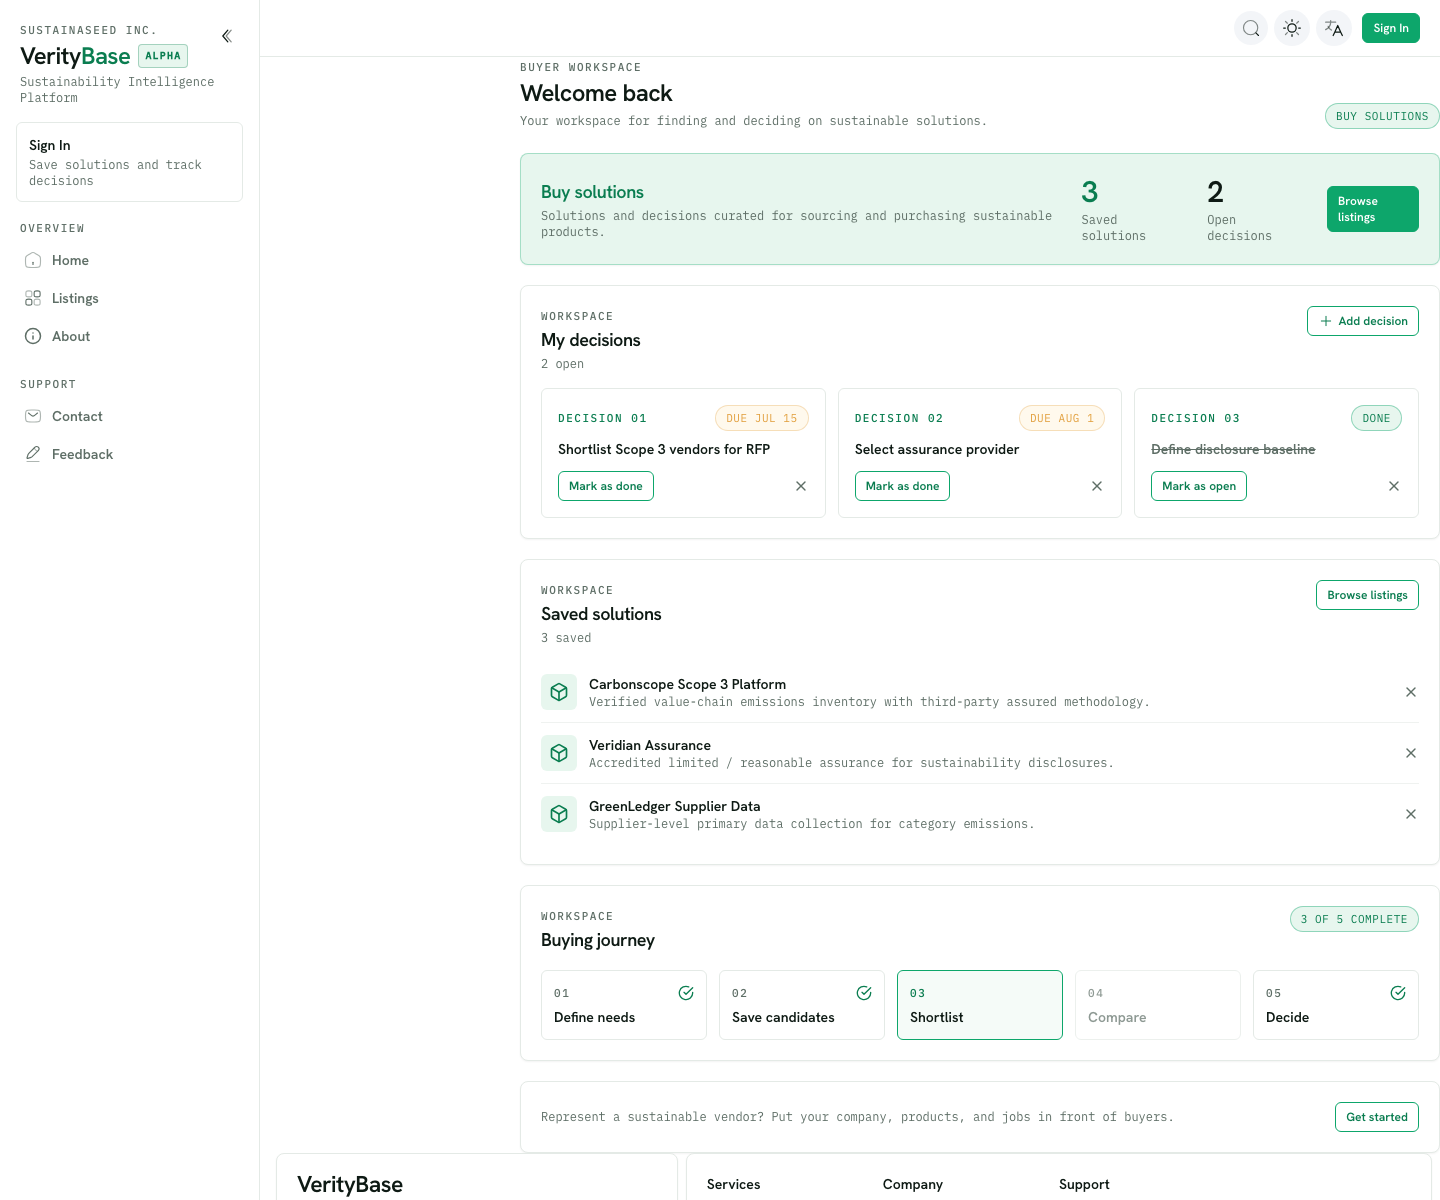
Task: Click the 2 Open decisions stat
Action: 1239,209
